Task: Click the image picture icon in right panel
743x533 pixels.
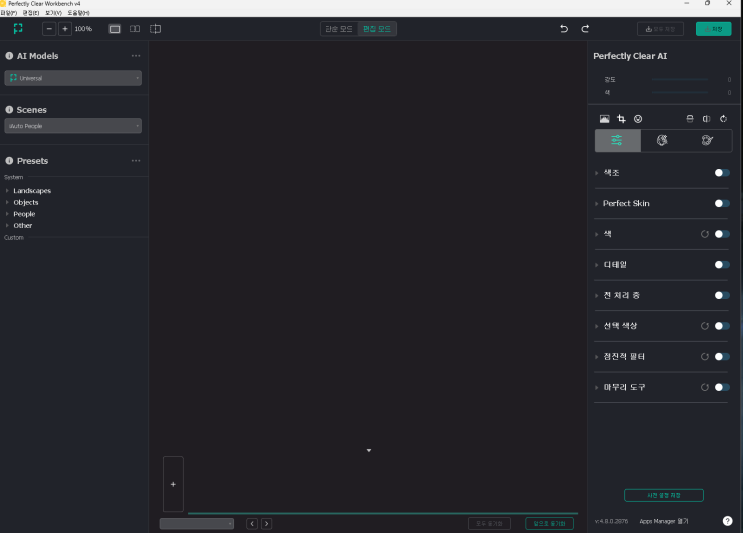Action: coord(605,119)
